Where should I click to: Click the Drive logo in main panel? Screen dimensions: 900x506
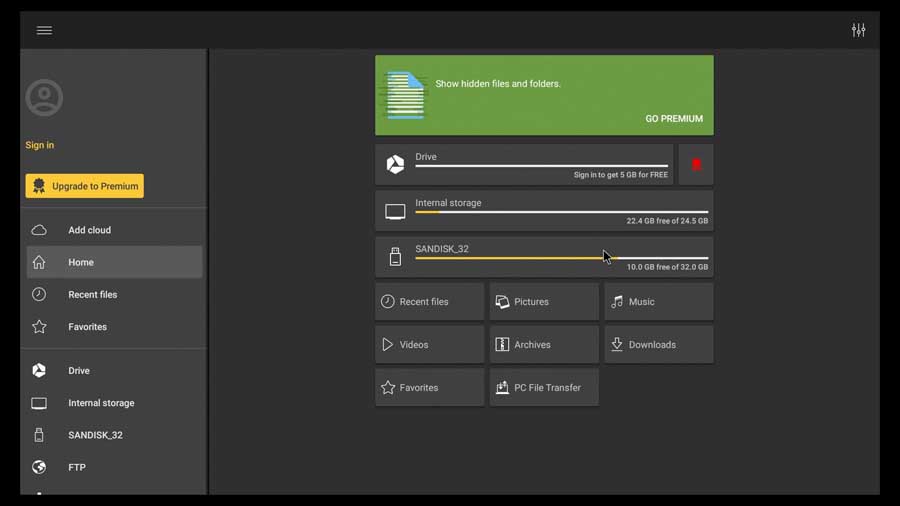click(x=395, y=165)
